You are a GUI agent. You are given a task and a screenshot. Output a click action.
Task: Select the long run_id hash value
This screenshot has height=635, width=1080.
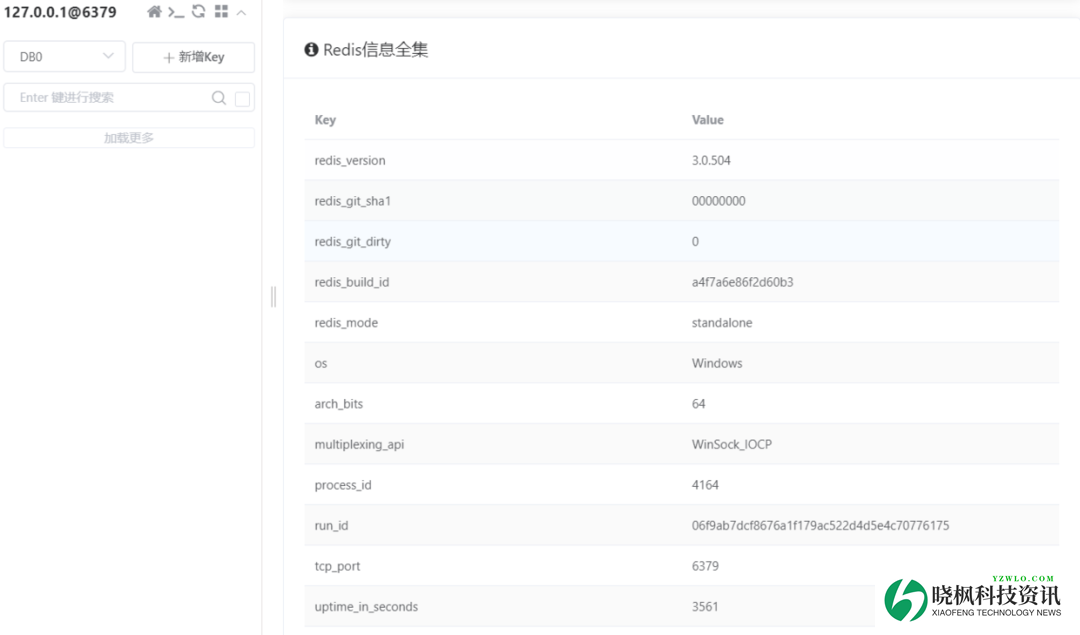(x=820, y=526)
